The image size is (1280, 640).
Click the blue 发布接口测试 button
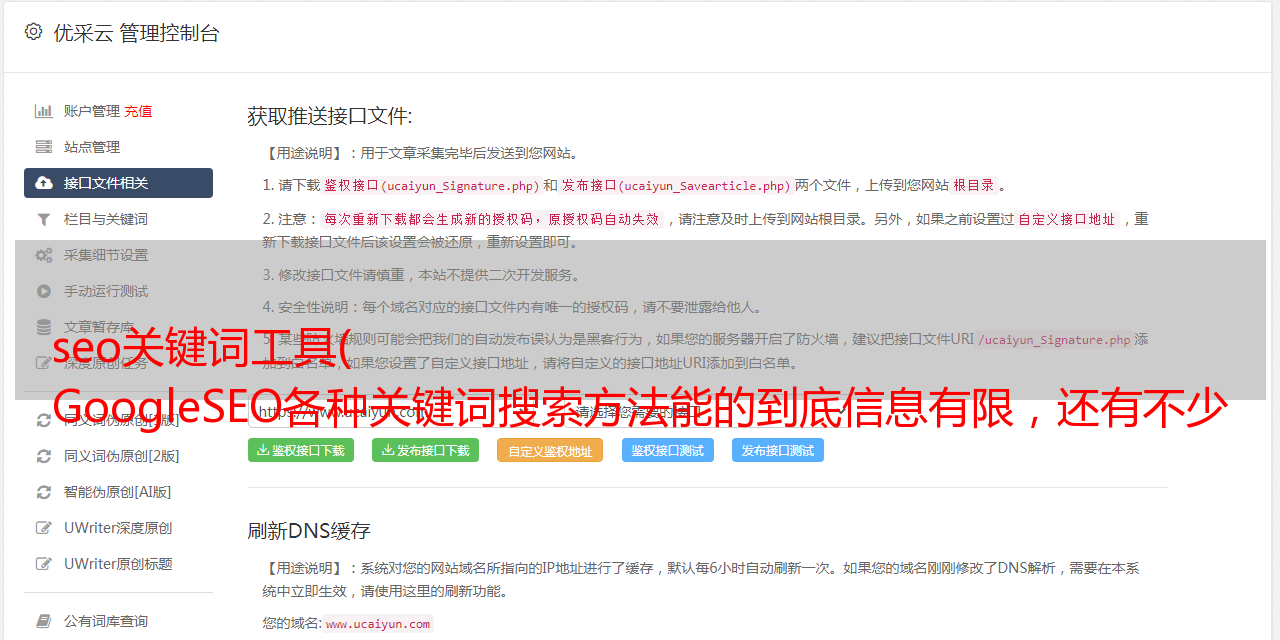click(778, 450)
